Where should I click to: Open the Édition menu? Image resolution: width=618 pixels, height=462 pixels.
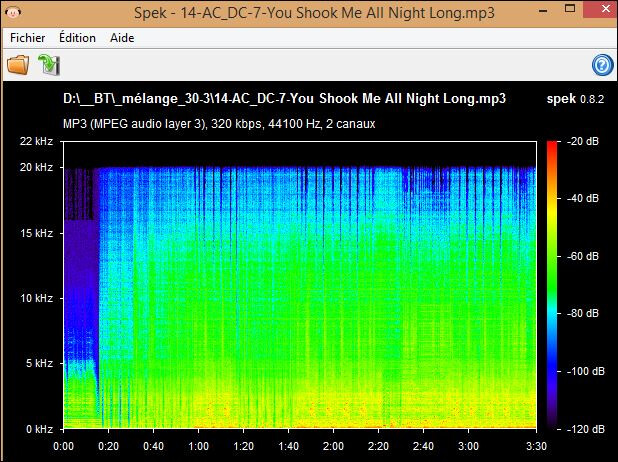tap(77, 38)
